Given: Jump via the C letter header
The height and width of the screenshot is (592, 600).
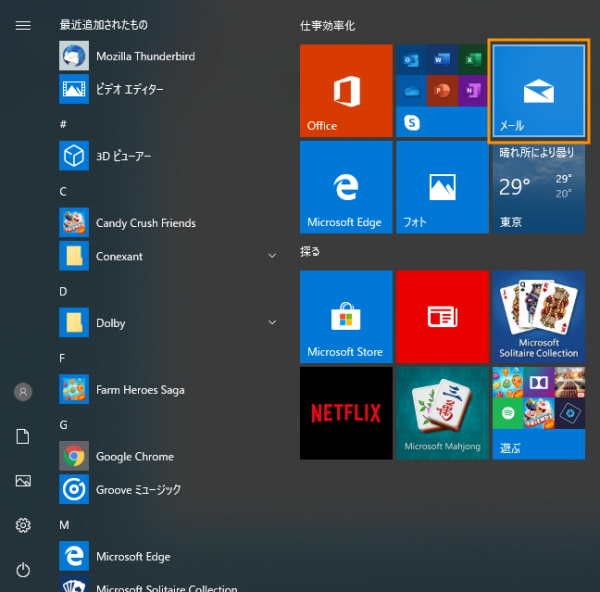Looking at the screenshot, I should pos(63,191).
